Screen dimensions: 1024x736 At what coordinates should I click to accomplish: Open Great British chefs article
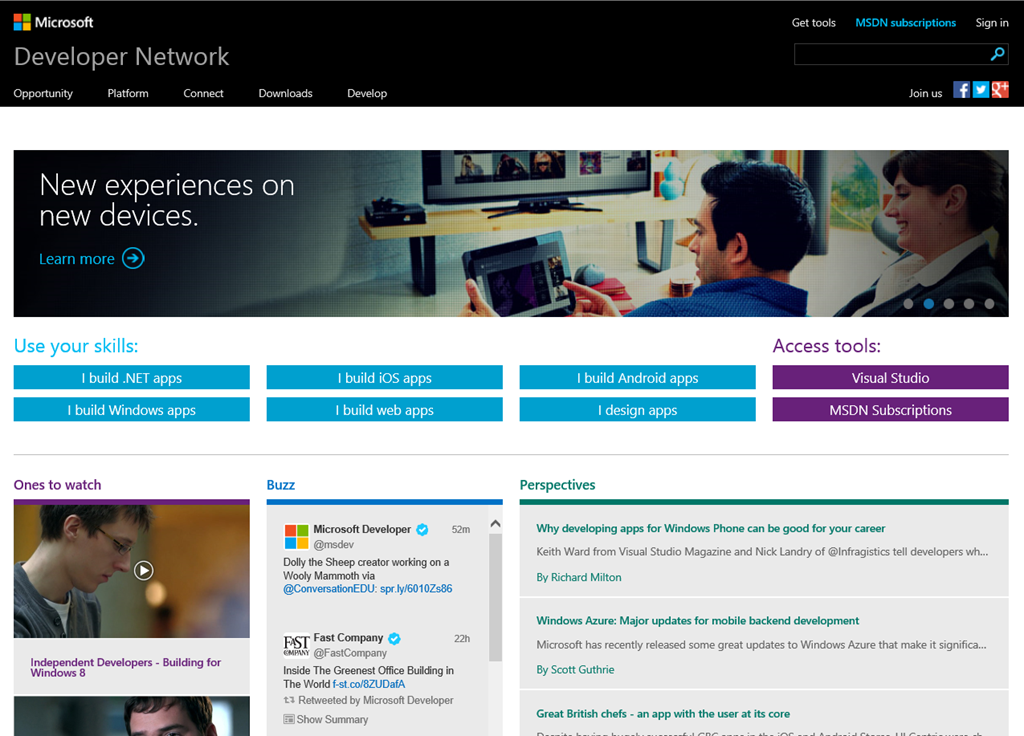(x=663, y=714)
